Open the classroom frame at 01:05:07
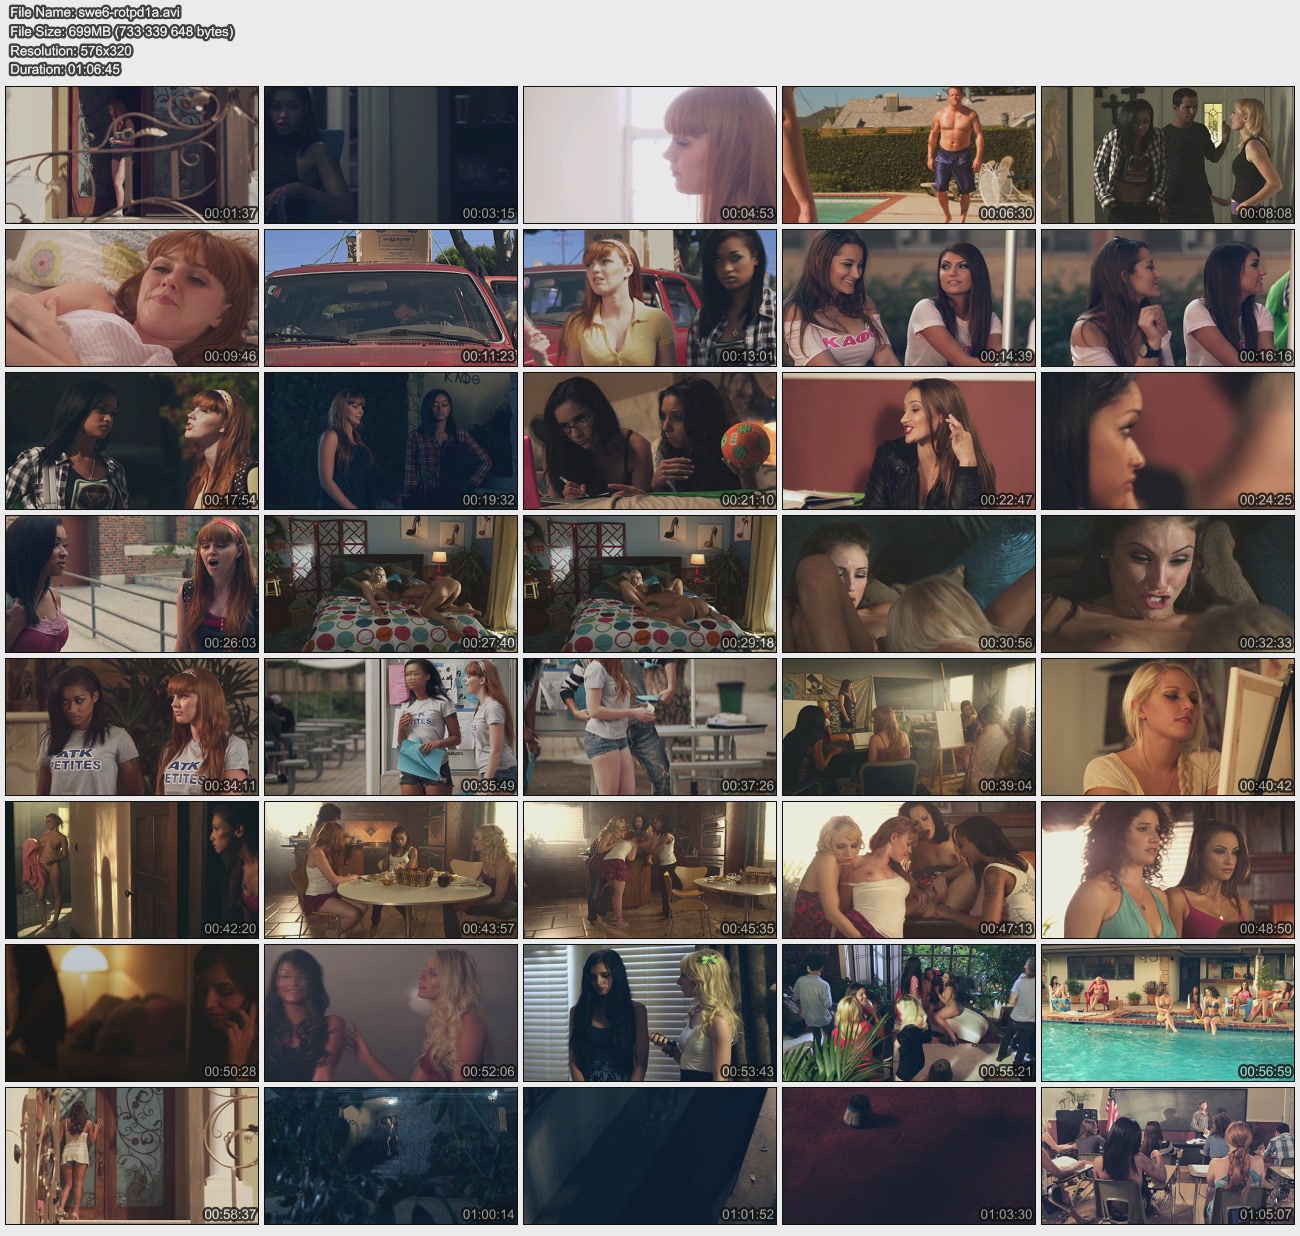This screenshot has width=1300, height=1236. click(x=1167, y=1156)
